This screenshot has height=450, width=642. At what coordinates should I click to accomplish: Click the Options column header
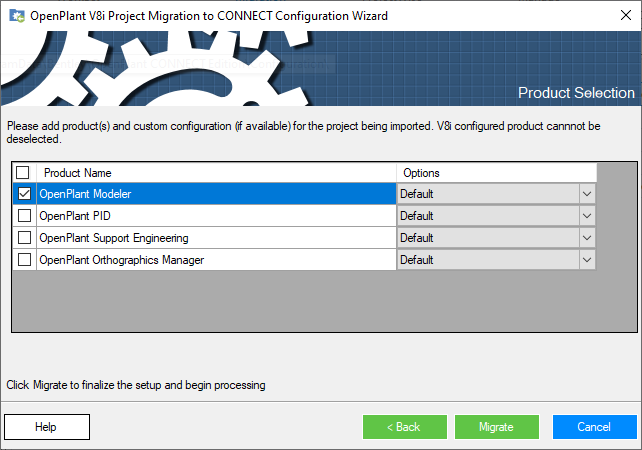(497, 173)
